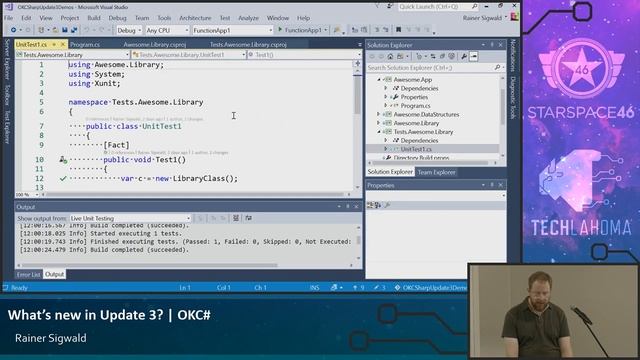
Task: Click Categorized icon in Properties panel
Action: pos(371,205)
